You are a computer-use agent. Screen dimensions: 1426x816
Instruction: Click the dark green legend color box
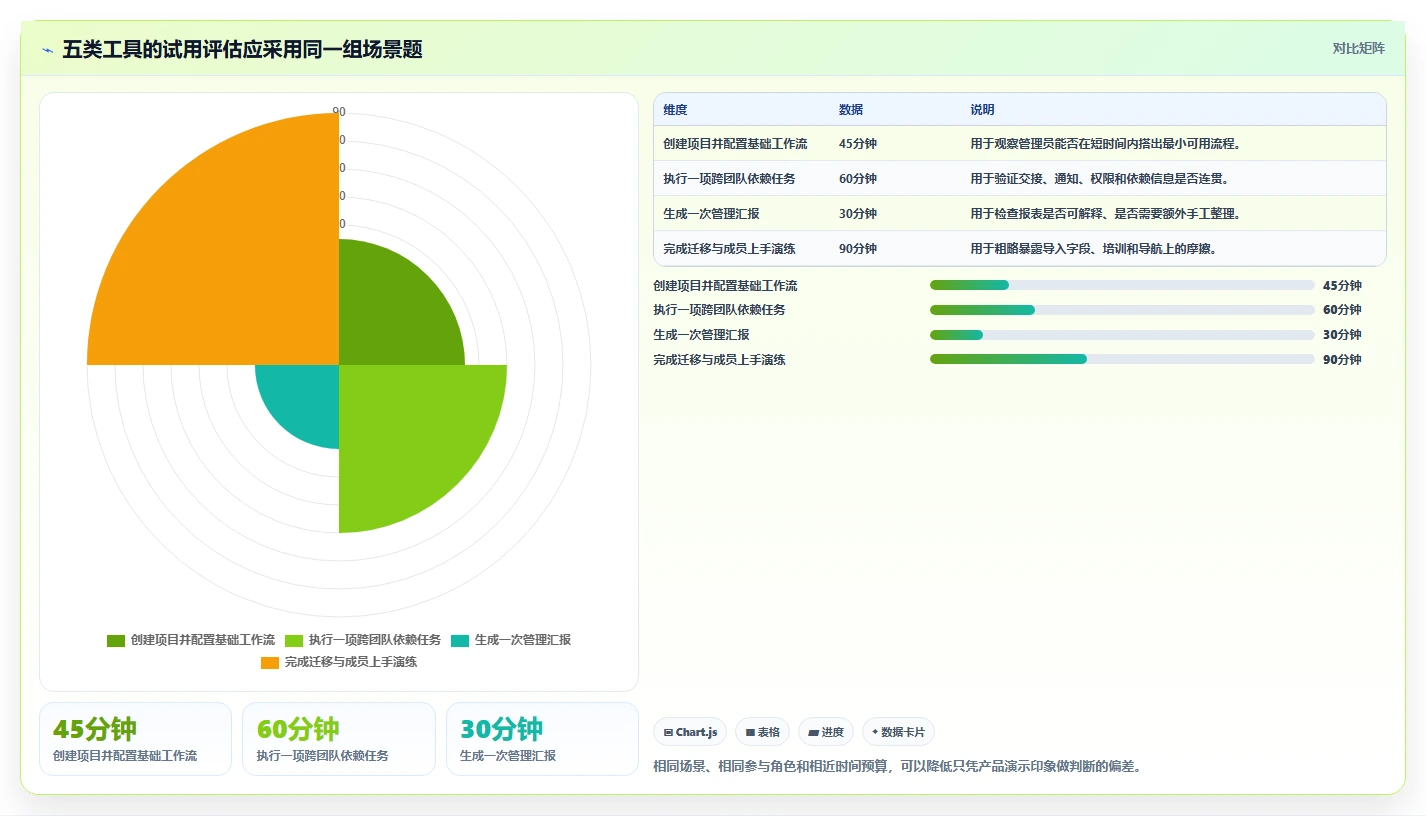(x=116, y=640)
